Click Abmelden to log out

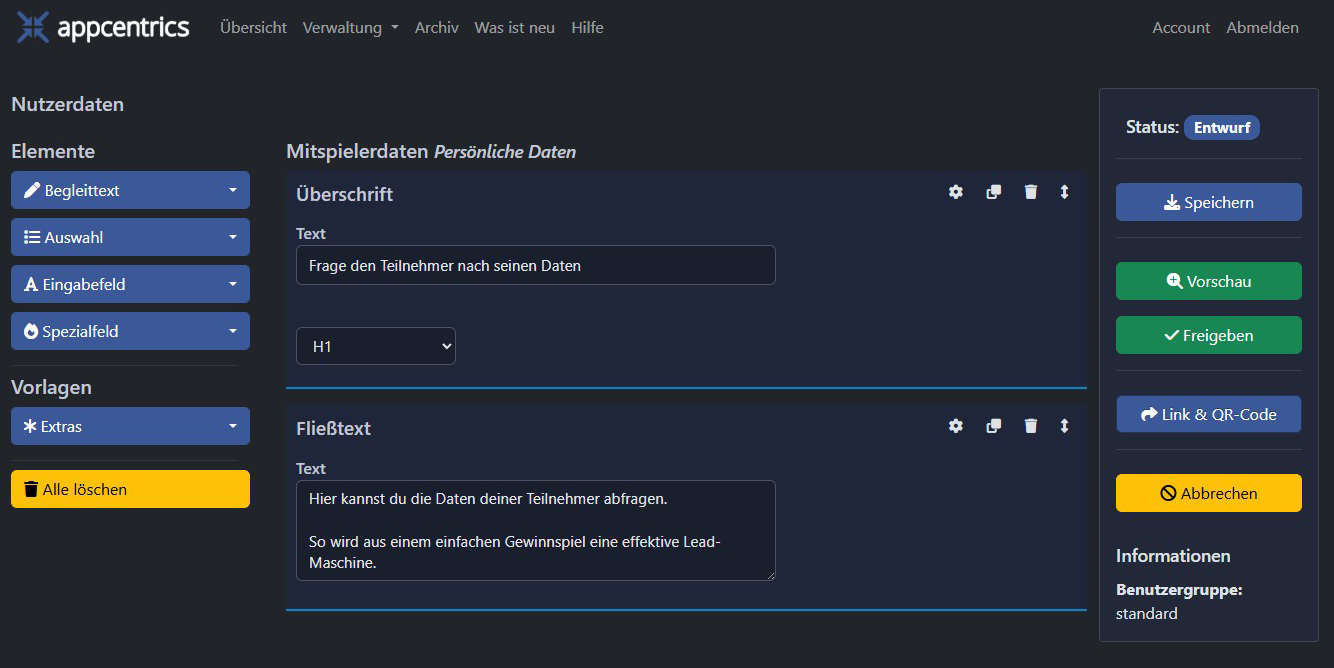(x=1262, y=28)
